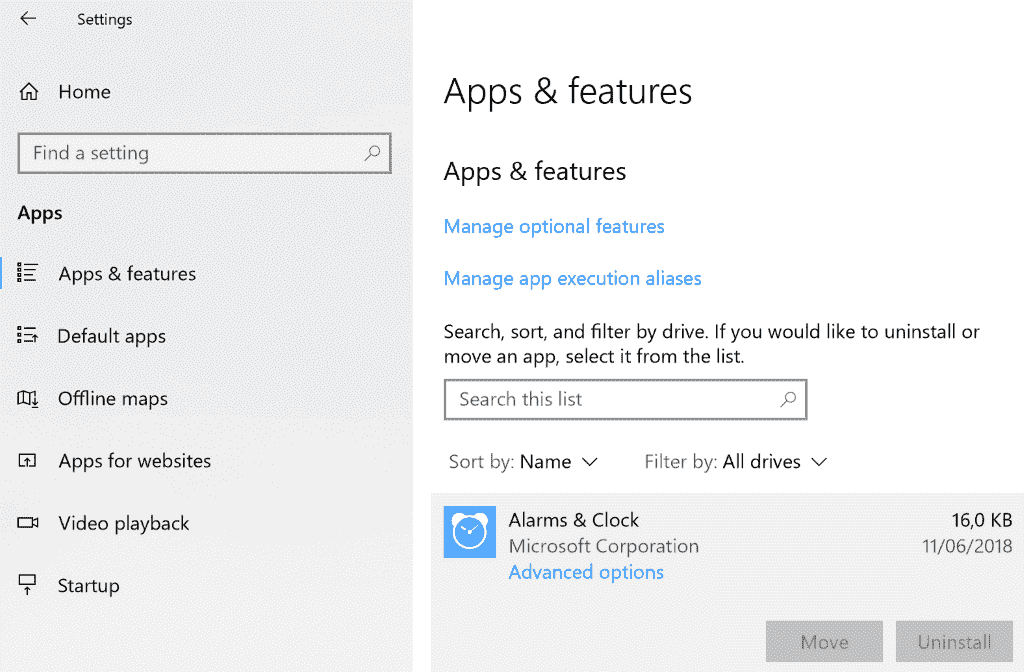
Task: Open Manage optional features link
Action: coord(554,227)
